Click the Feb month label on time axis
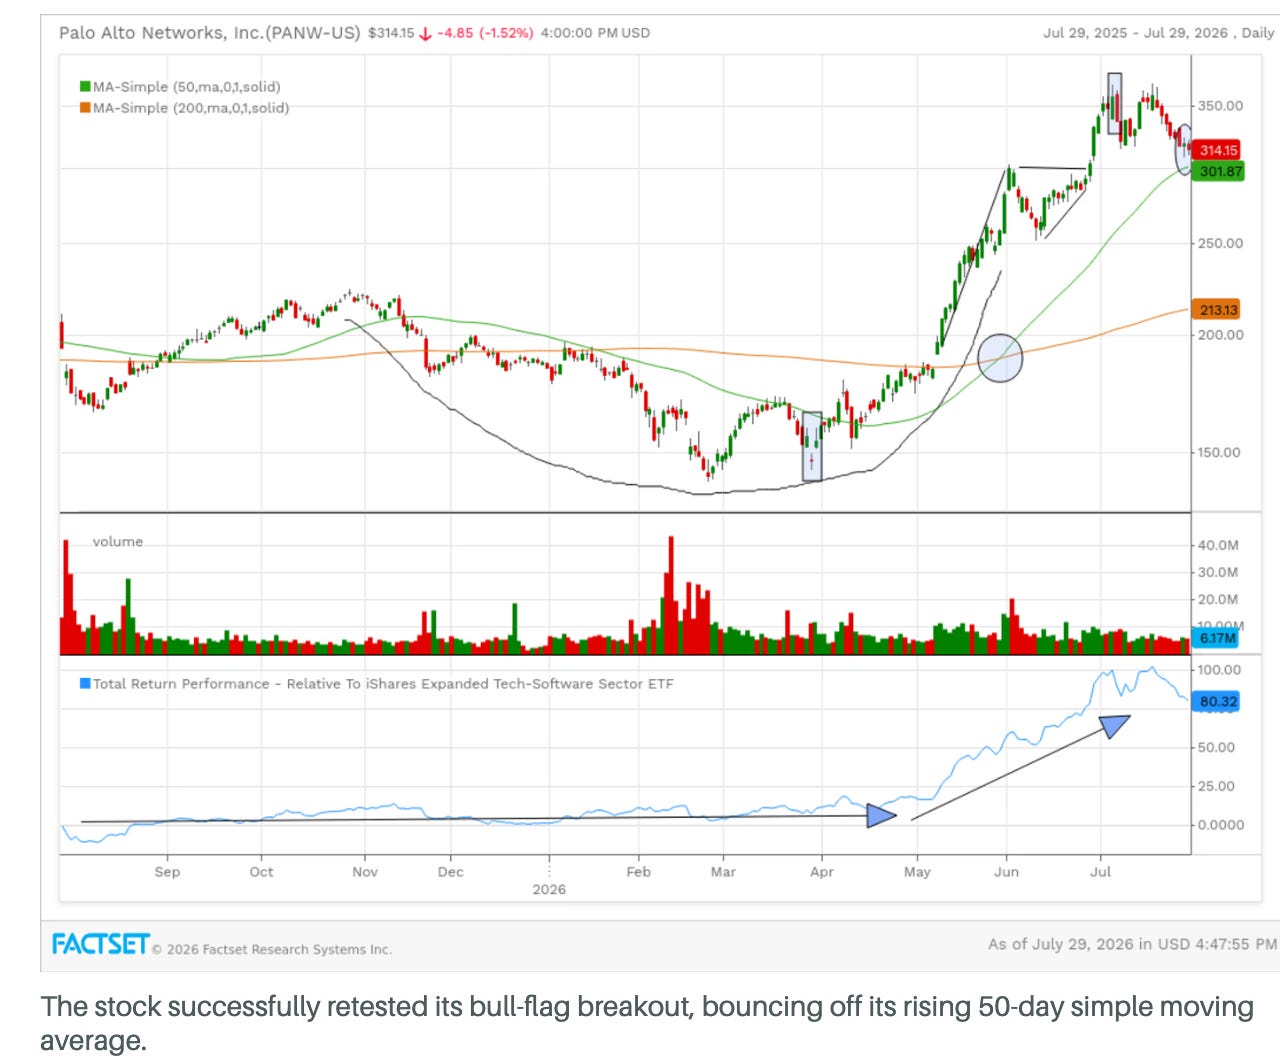1288x1058 pixels. click(x=638, y=872)
